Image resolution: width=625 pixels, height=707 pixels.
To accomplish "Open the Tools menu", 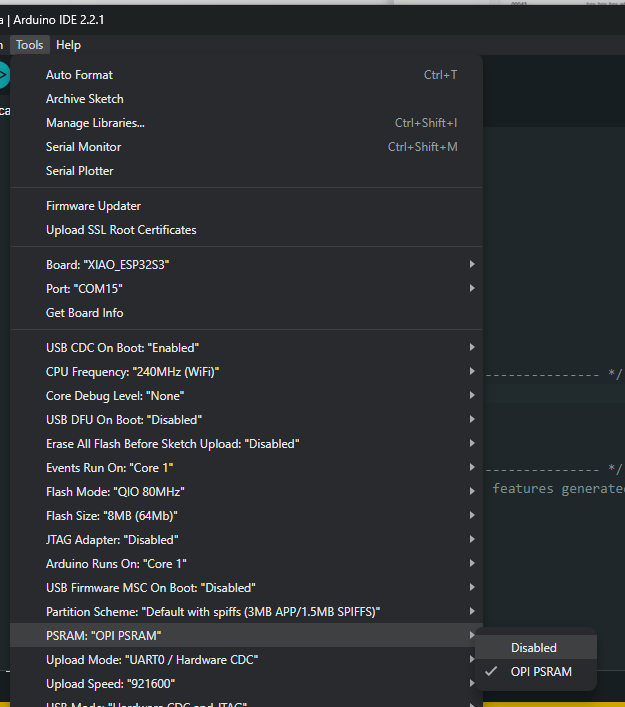I will click(x=29, y=45).
